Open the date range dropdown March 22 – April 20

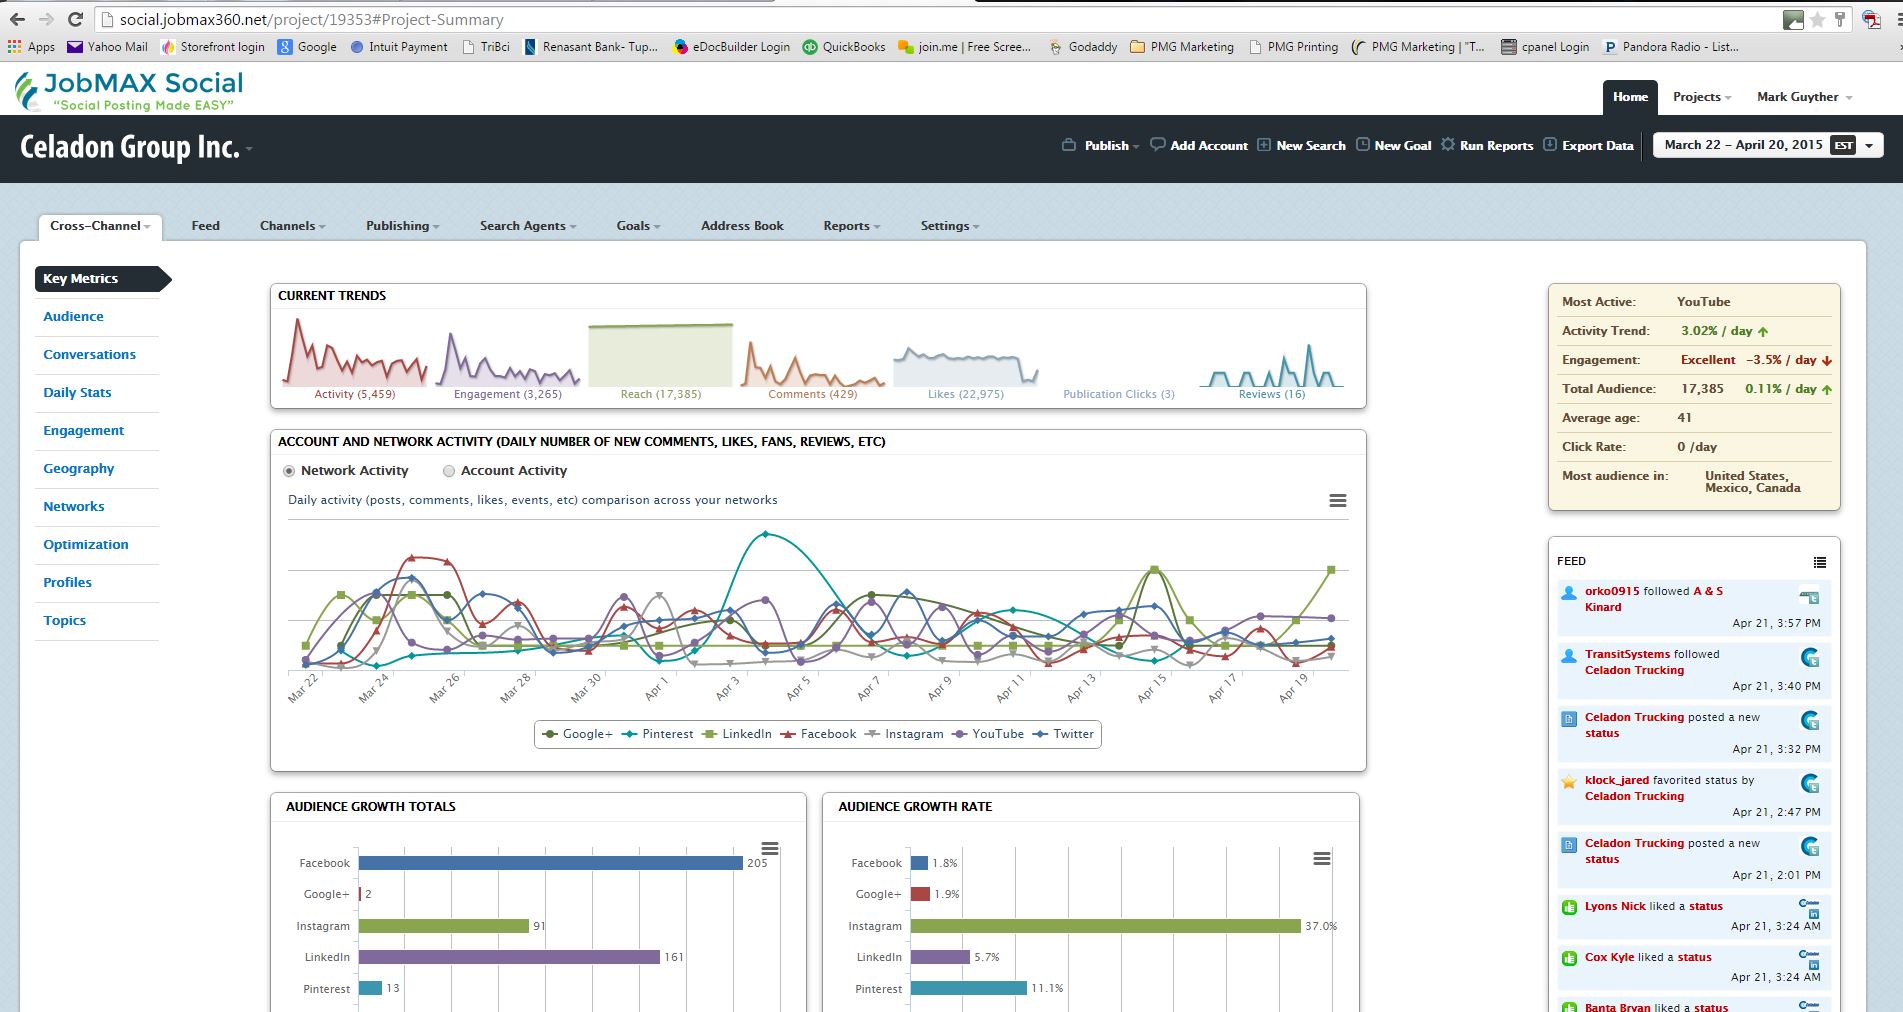pyautogui.click(x=1768, y=145)
